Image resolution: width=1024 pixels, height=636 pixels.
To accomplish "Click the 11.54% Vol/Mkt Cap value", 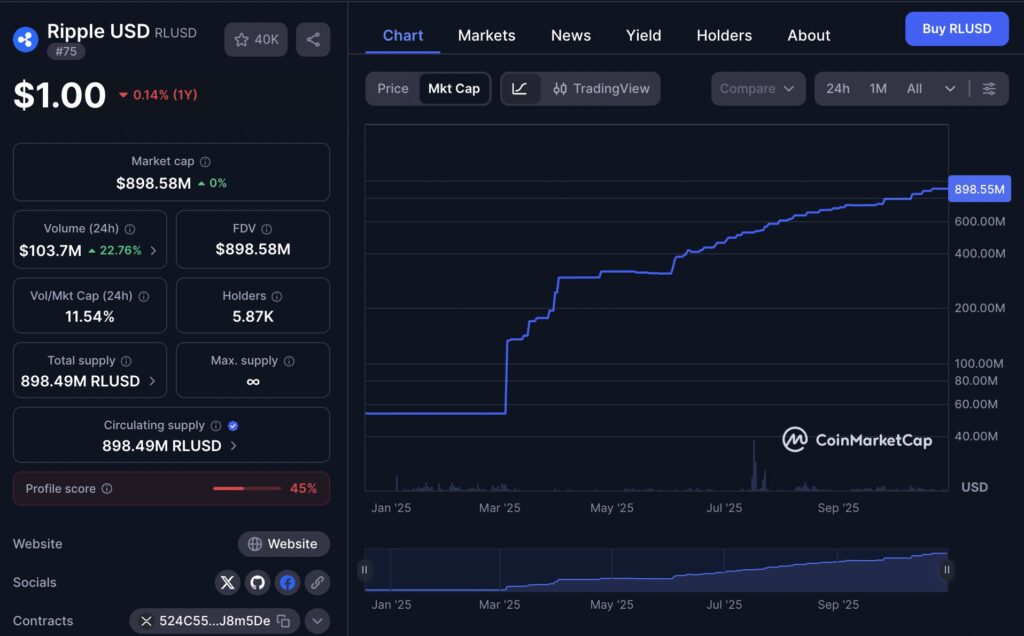I will (x=89, y=317).
